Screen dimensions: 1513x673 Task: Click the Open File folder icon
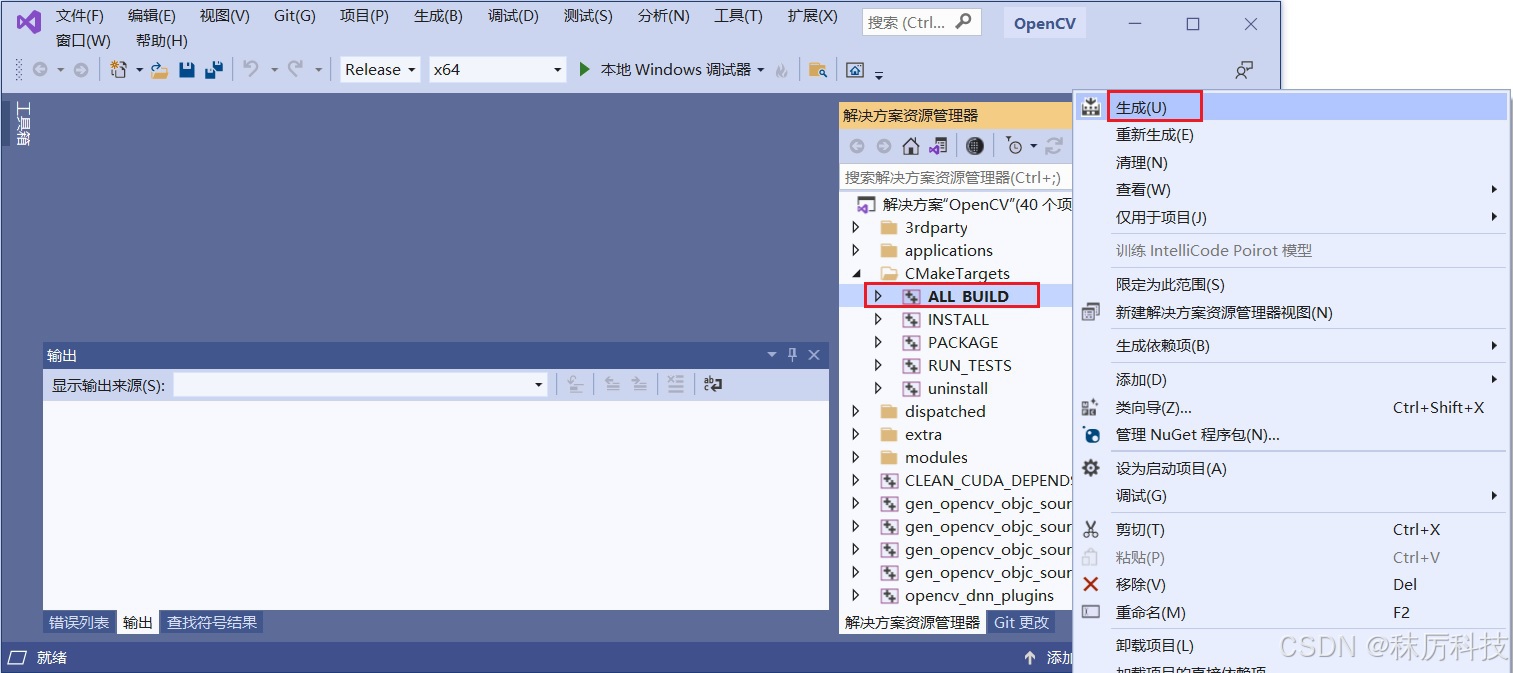159,70
